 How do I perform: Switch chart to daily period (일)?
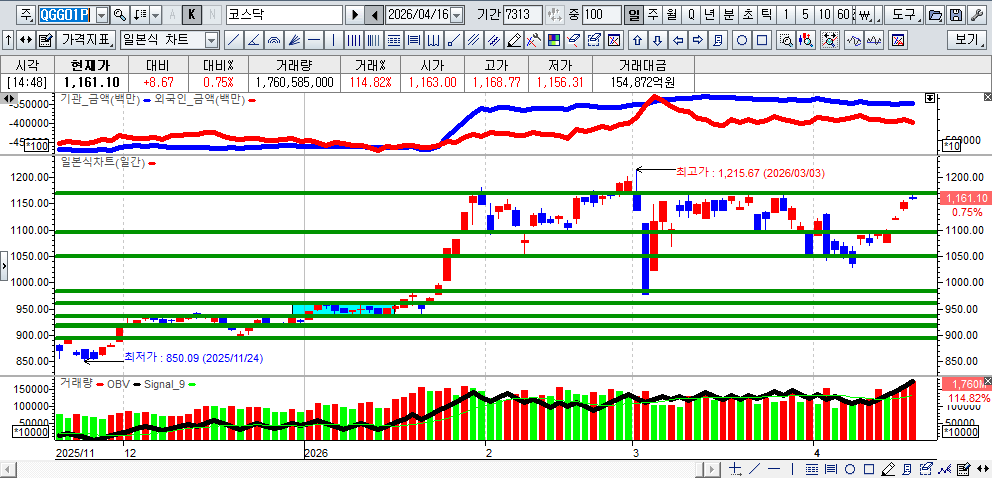click(x=633, y=15)
